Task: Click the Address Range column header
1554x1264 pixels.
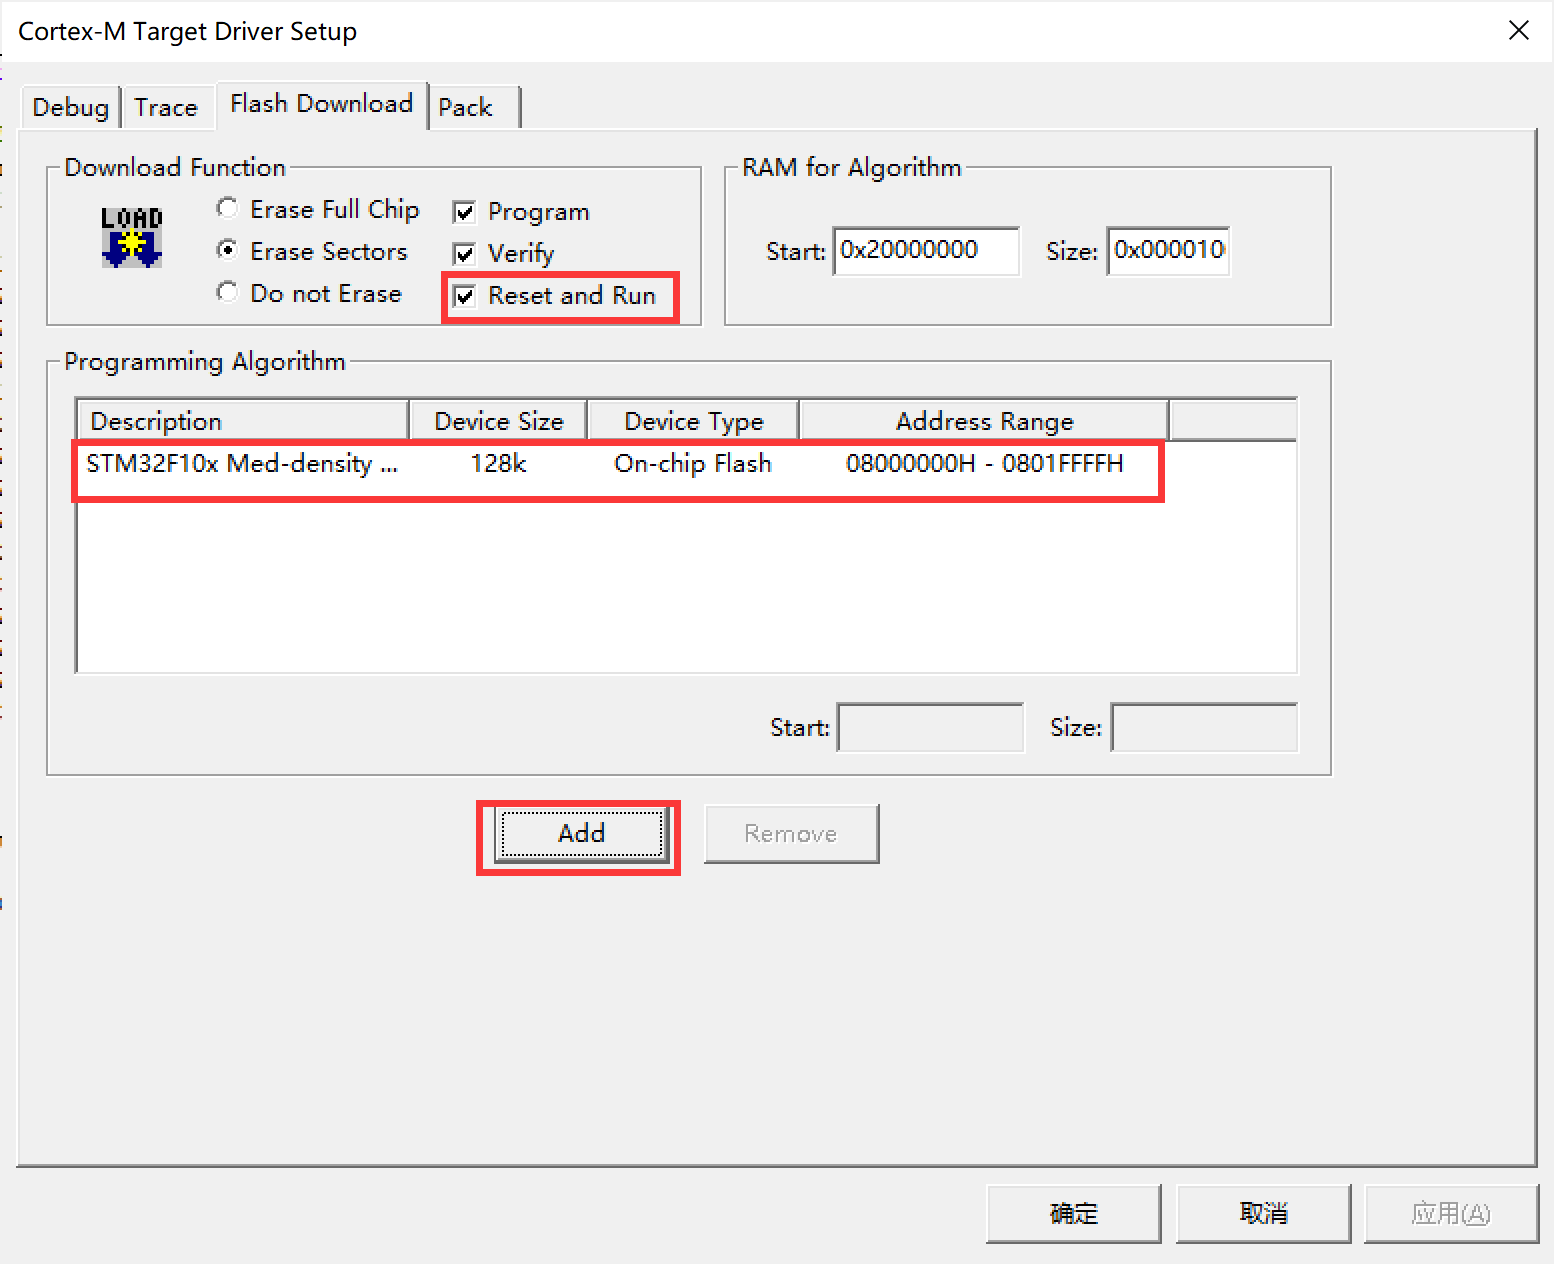Action: coord(984,421)
